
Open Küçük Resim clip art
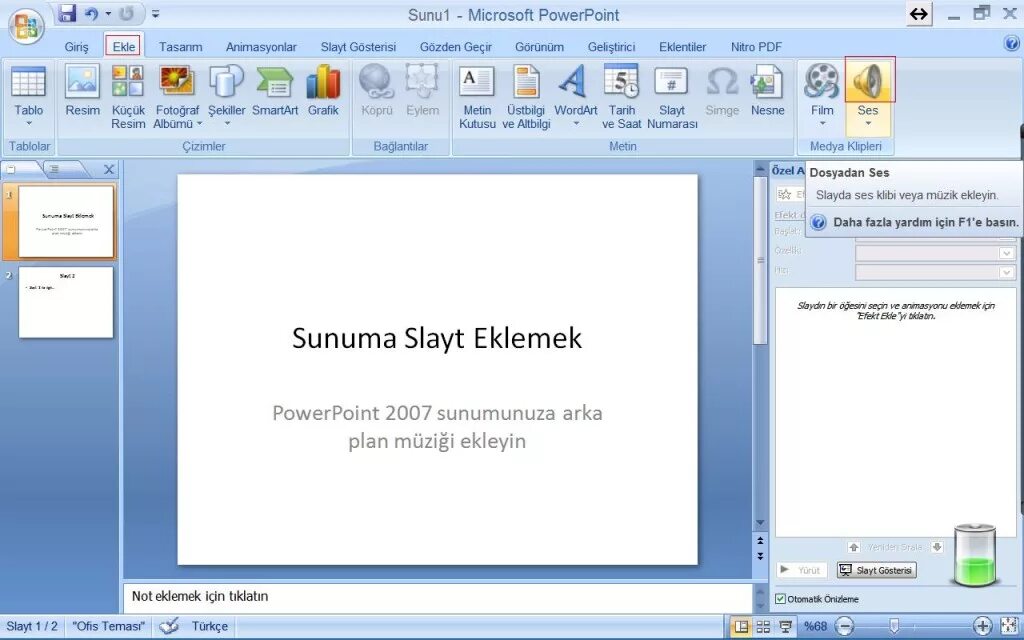[128, 97]
